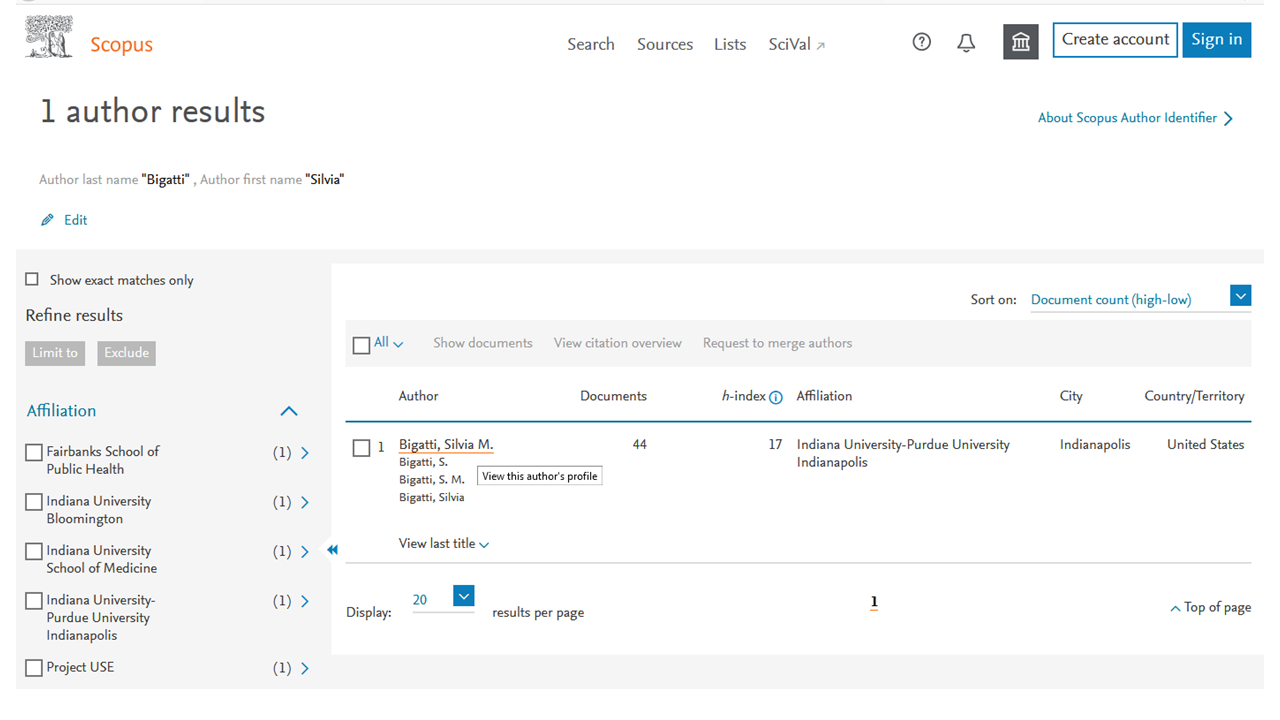Viewport: 1280px width, 720px height.
Task: Expand View last title
Action: (443, 544)
